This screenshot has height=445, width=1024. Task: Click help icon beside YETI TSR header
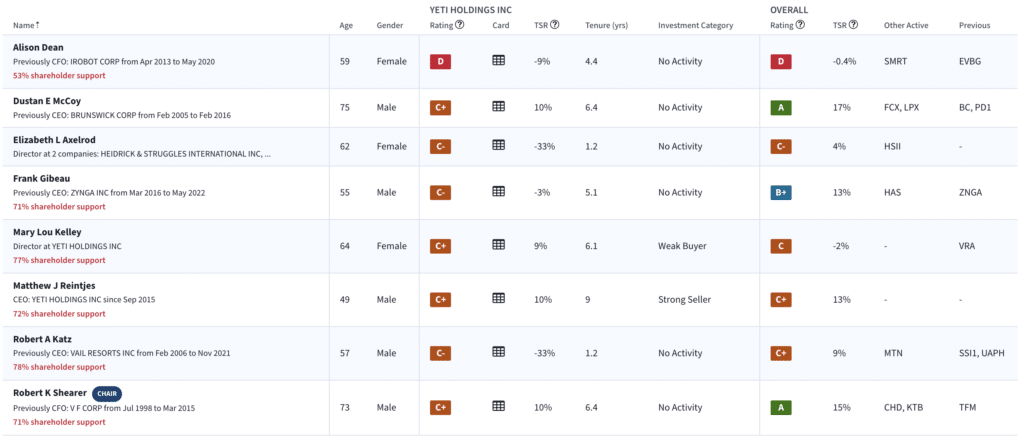pyautogui.click(x=554, y=25)
